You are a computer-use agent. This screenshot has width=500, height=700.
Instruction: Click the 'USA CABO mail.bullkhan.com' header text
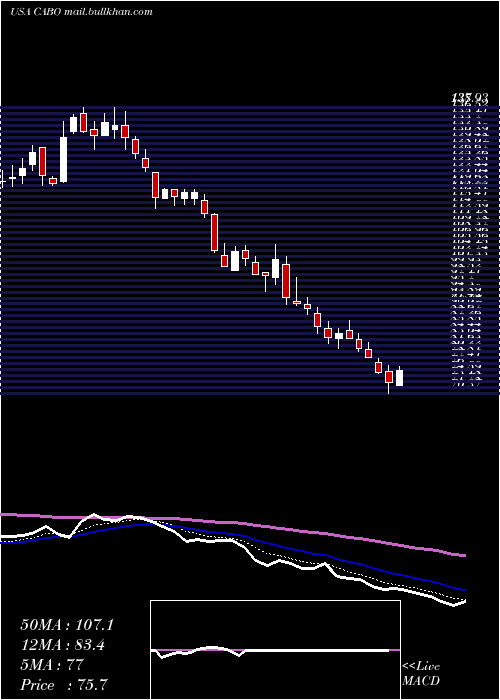pyautogui.click(x=81, y=12)
